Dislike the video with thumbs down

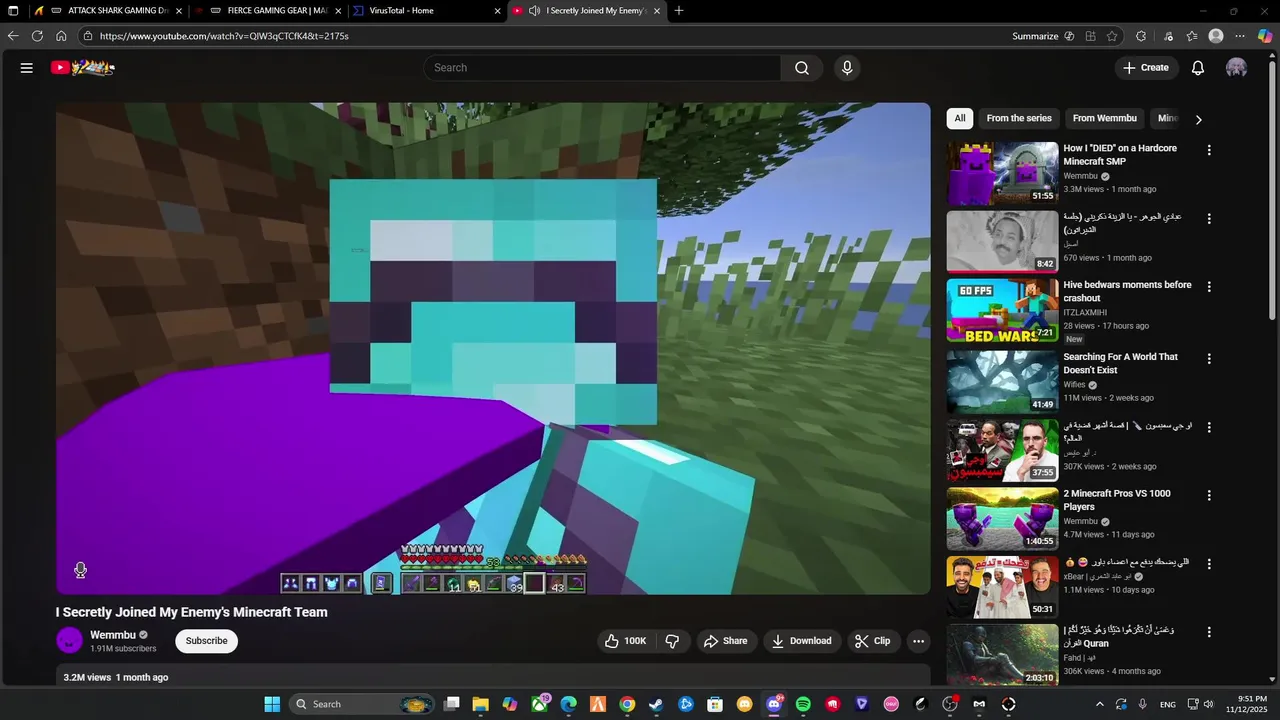672,641
